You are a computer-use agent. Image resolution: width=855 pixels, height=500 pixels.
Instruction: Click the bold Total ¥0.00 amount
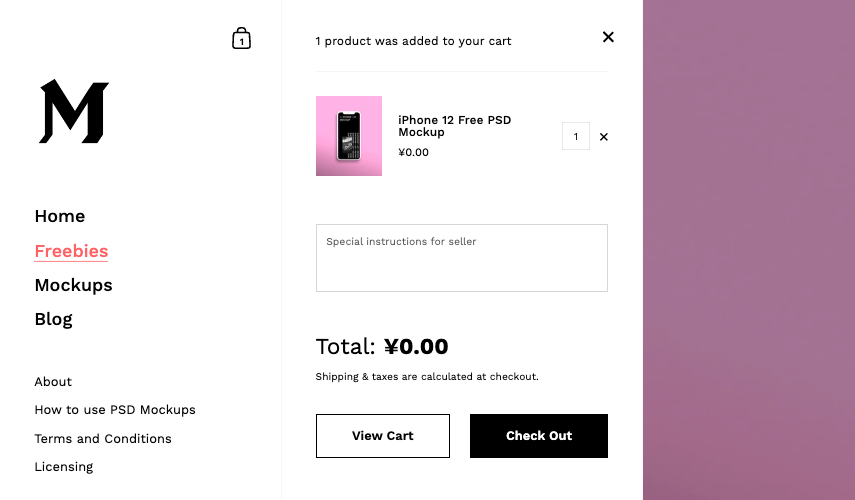click(416, 346)
